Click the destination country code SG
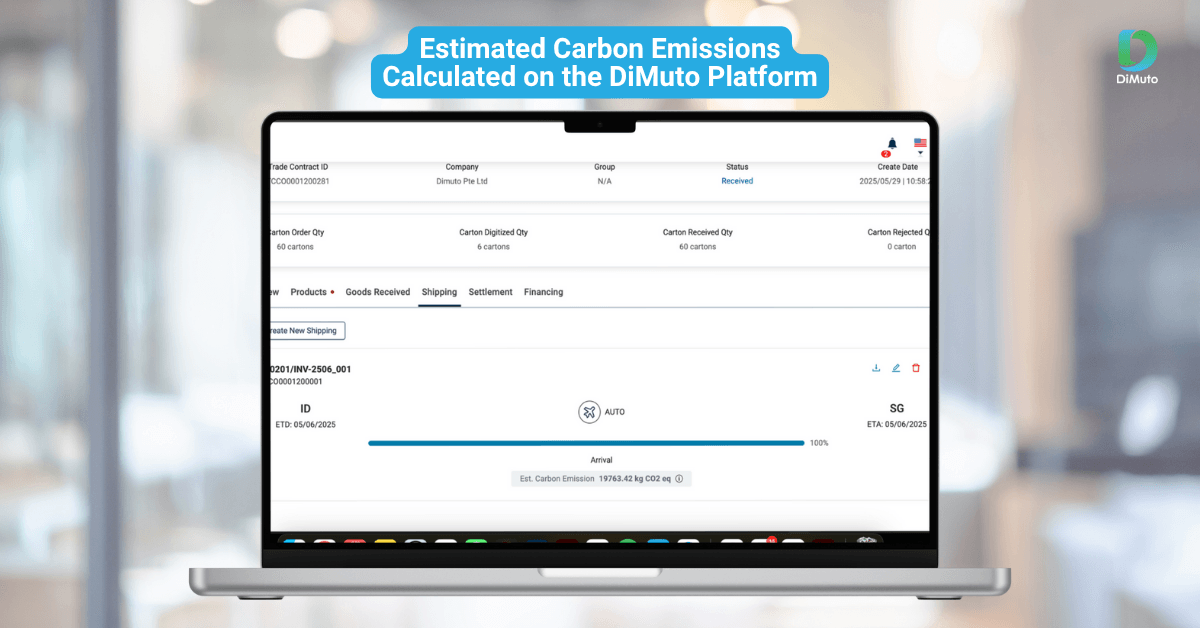This screenshot has height=628, width=1200. pyautogui.click(x=897, y=409)
